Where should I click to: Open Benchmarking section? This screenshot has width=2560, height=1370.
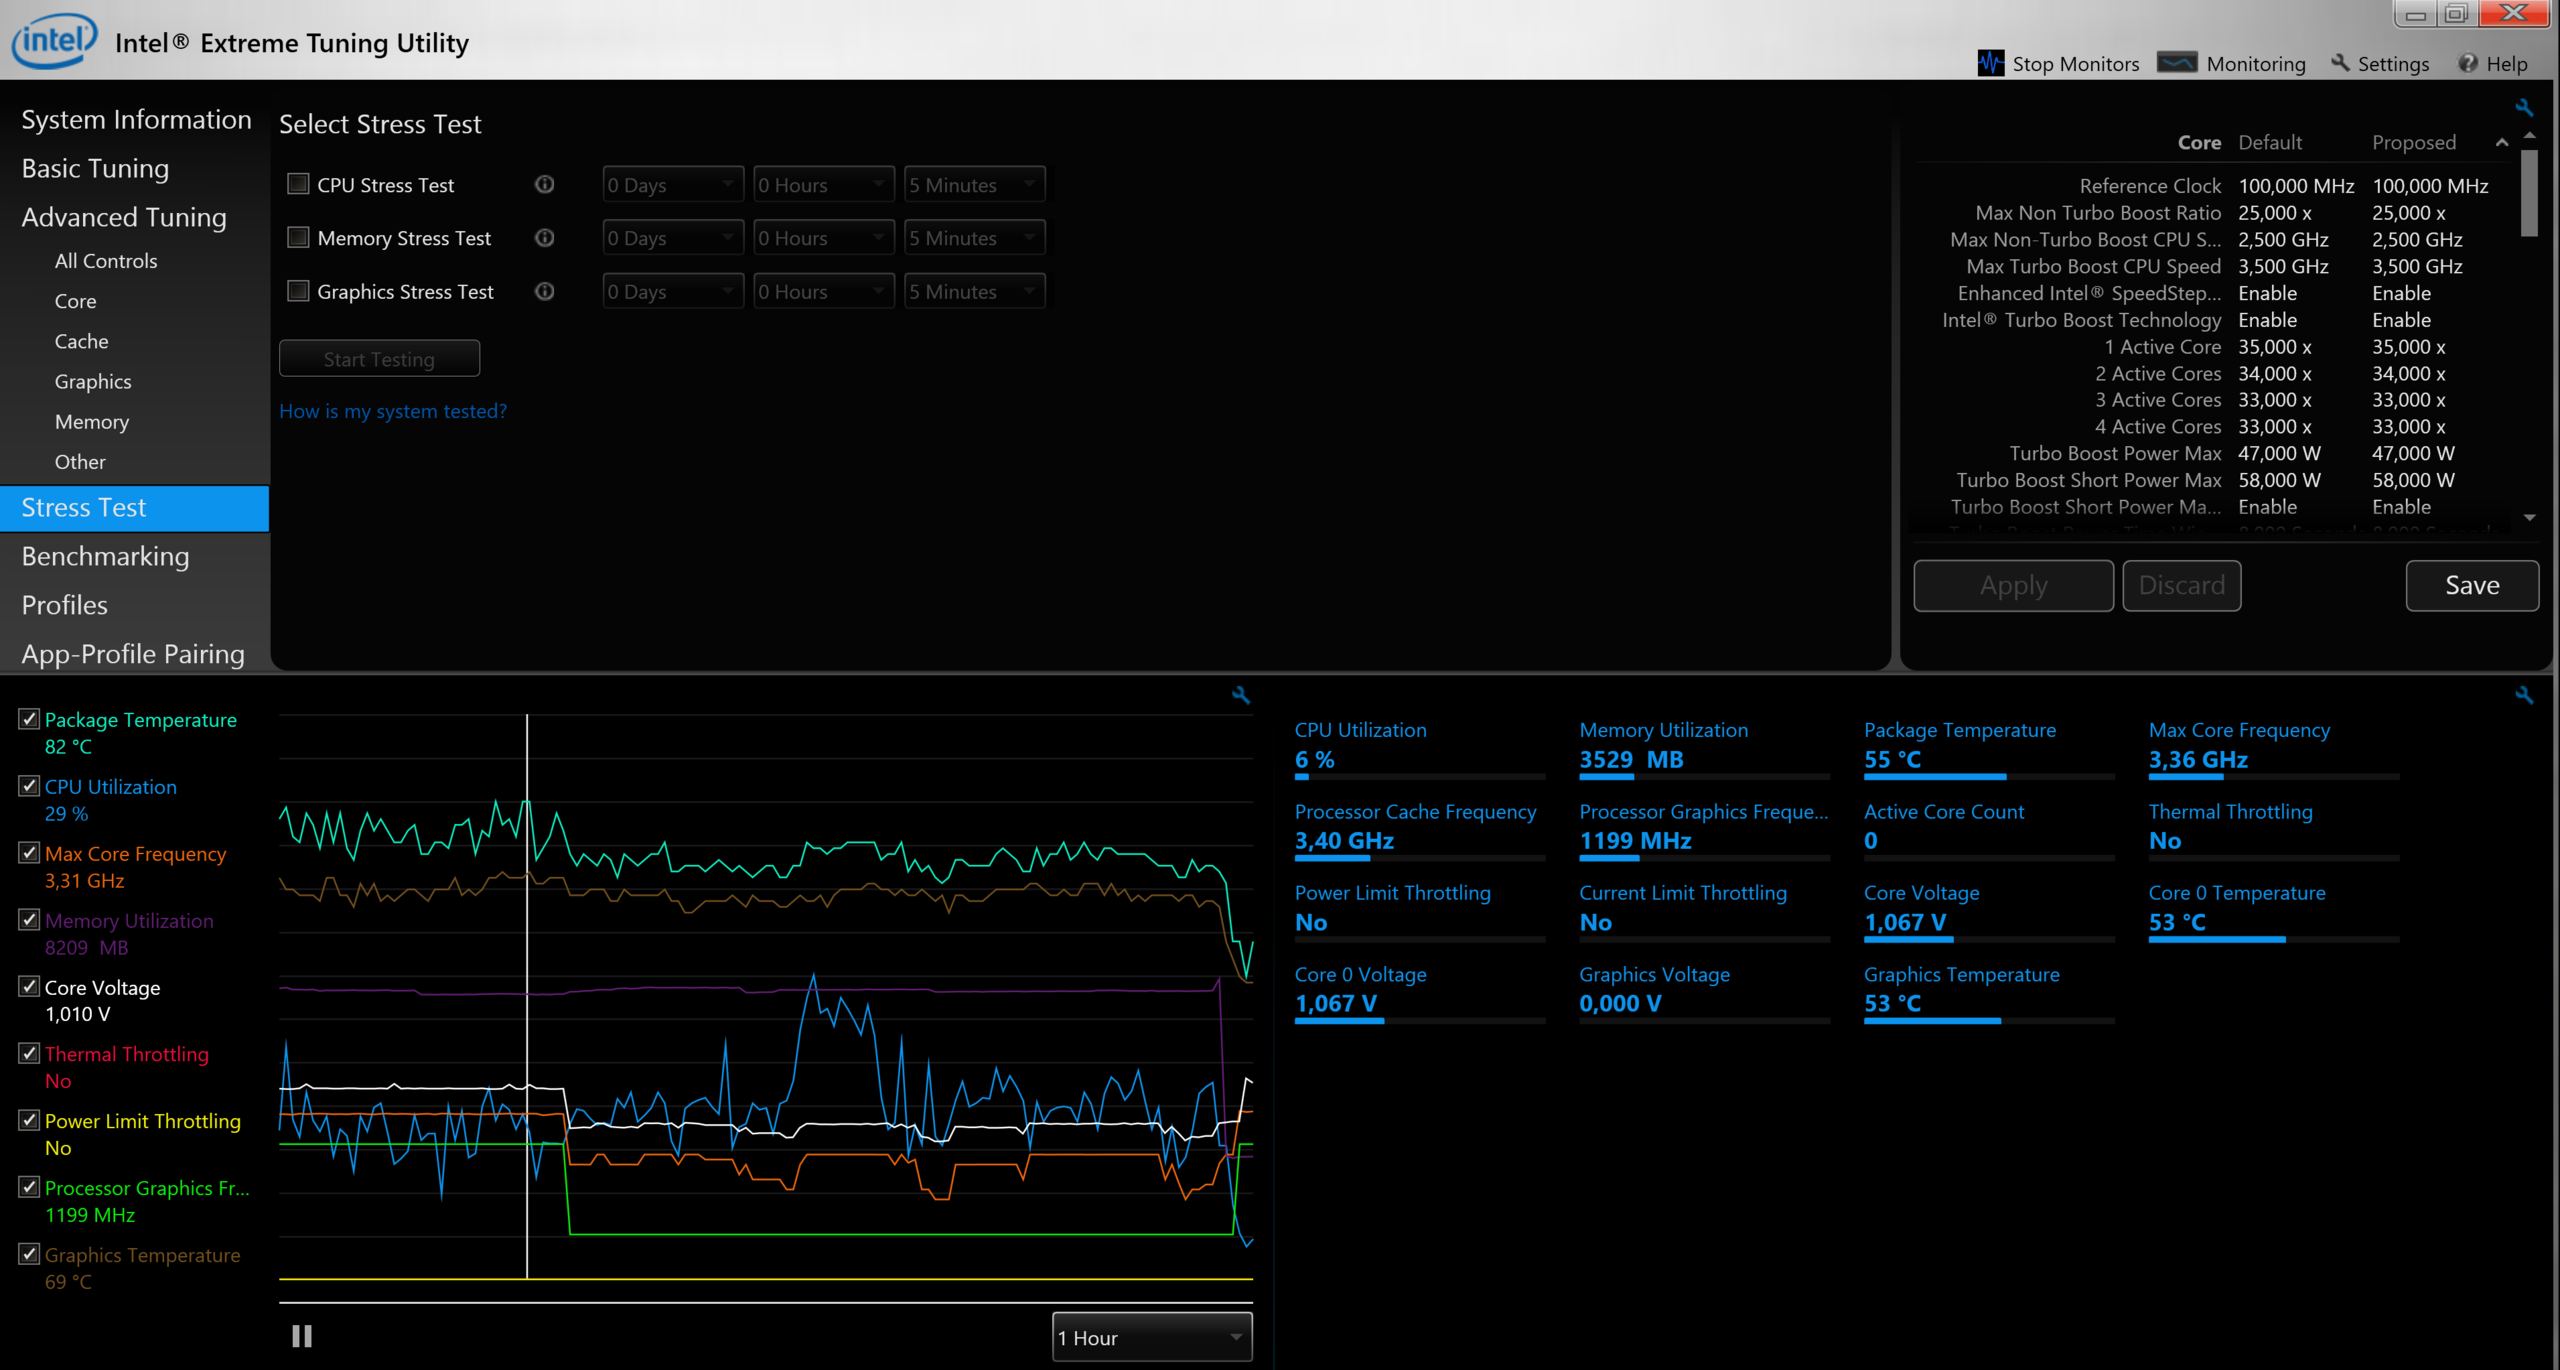coord(105,556)
